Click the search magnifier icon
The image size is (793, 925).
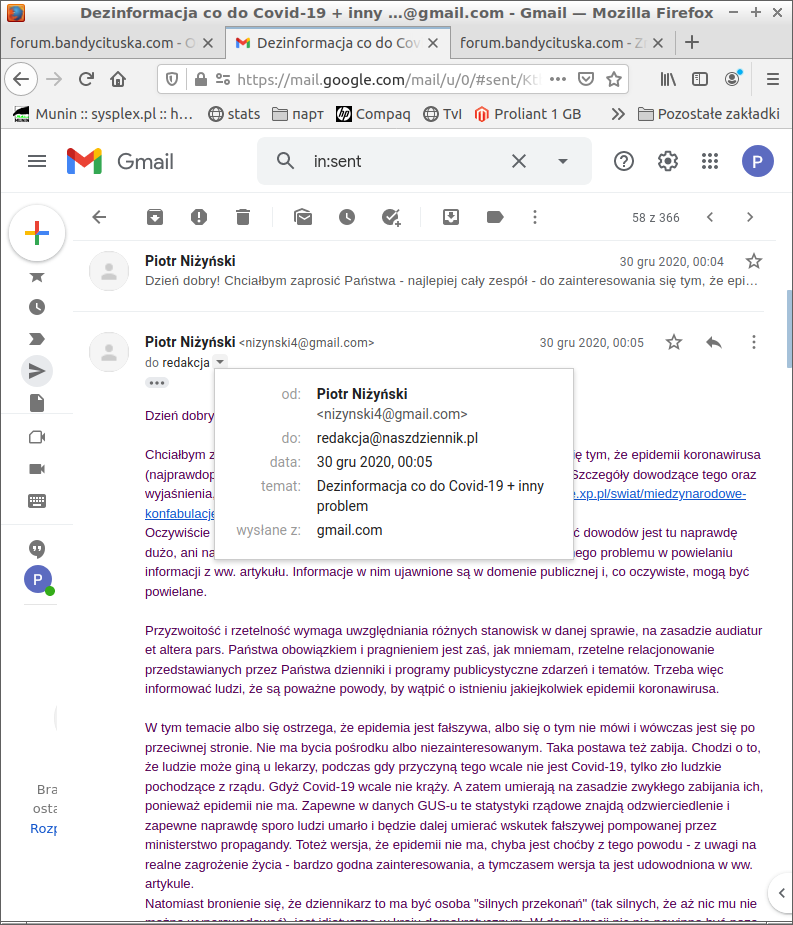(x=286, y=160)
